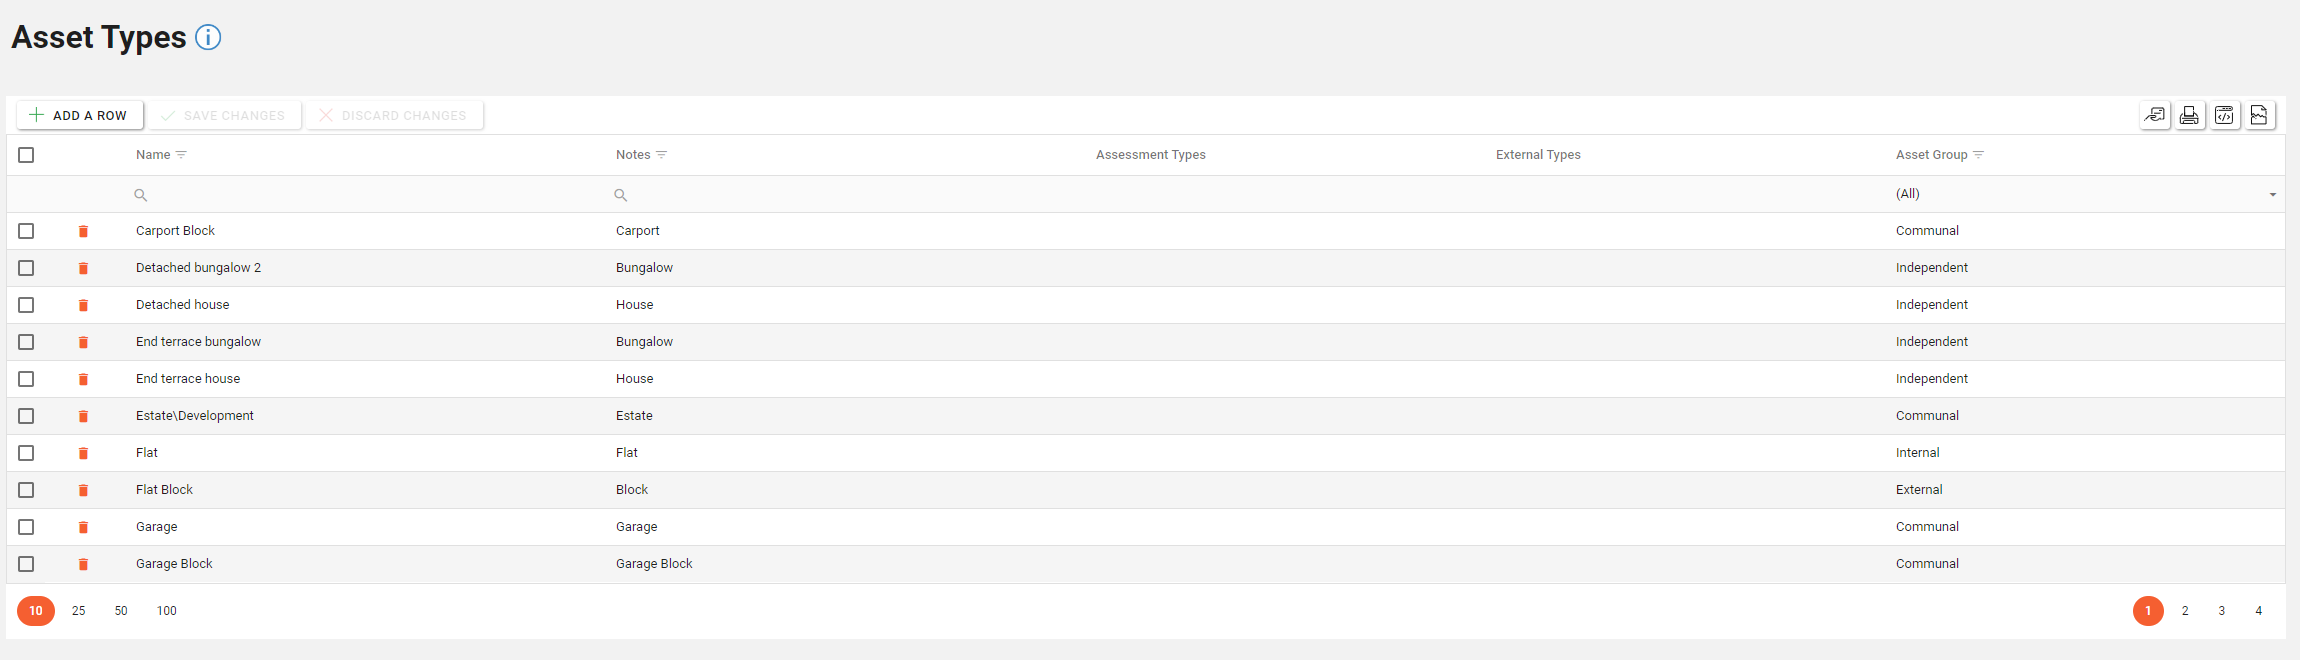This screenshot has height=660, width=2300.
Task: Jump to page 4 of results
Action: coord(2258,611)
